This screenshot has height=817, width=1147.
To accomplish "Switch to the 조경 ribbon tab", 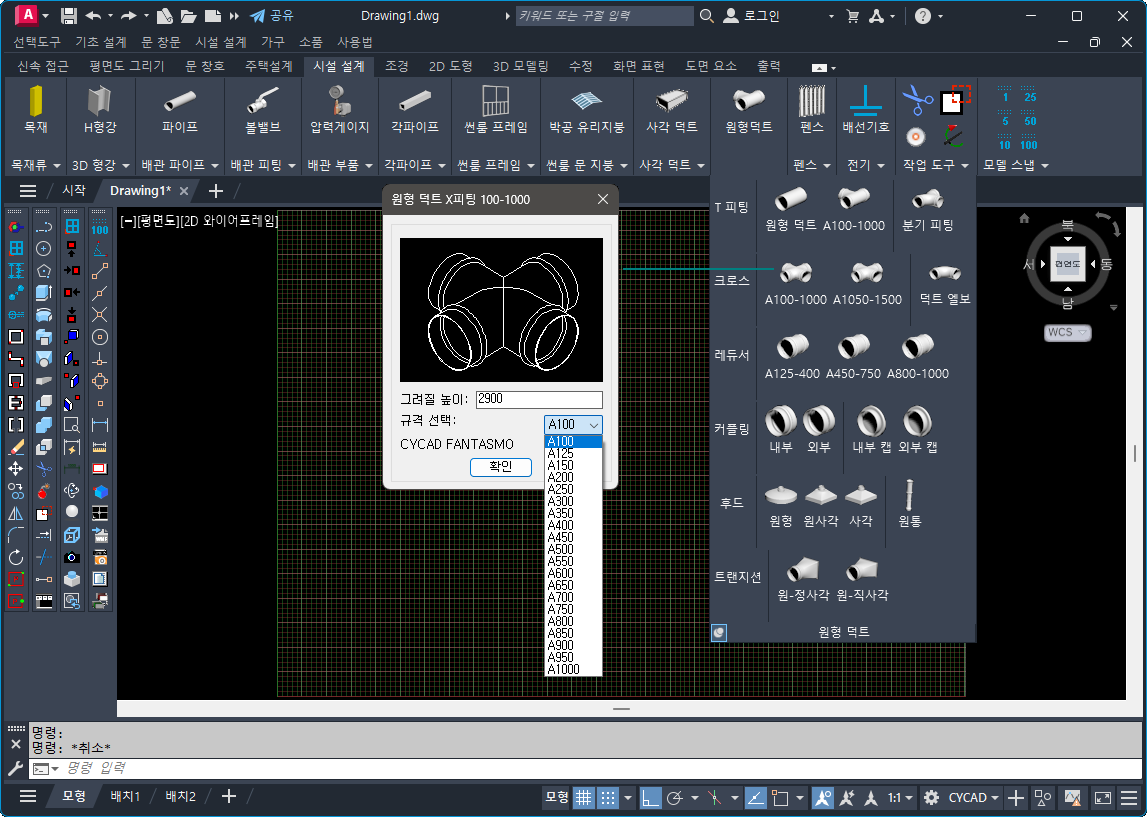I will [x=397, y=66].
